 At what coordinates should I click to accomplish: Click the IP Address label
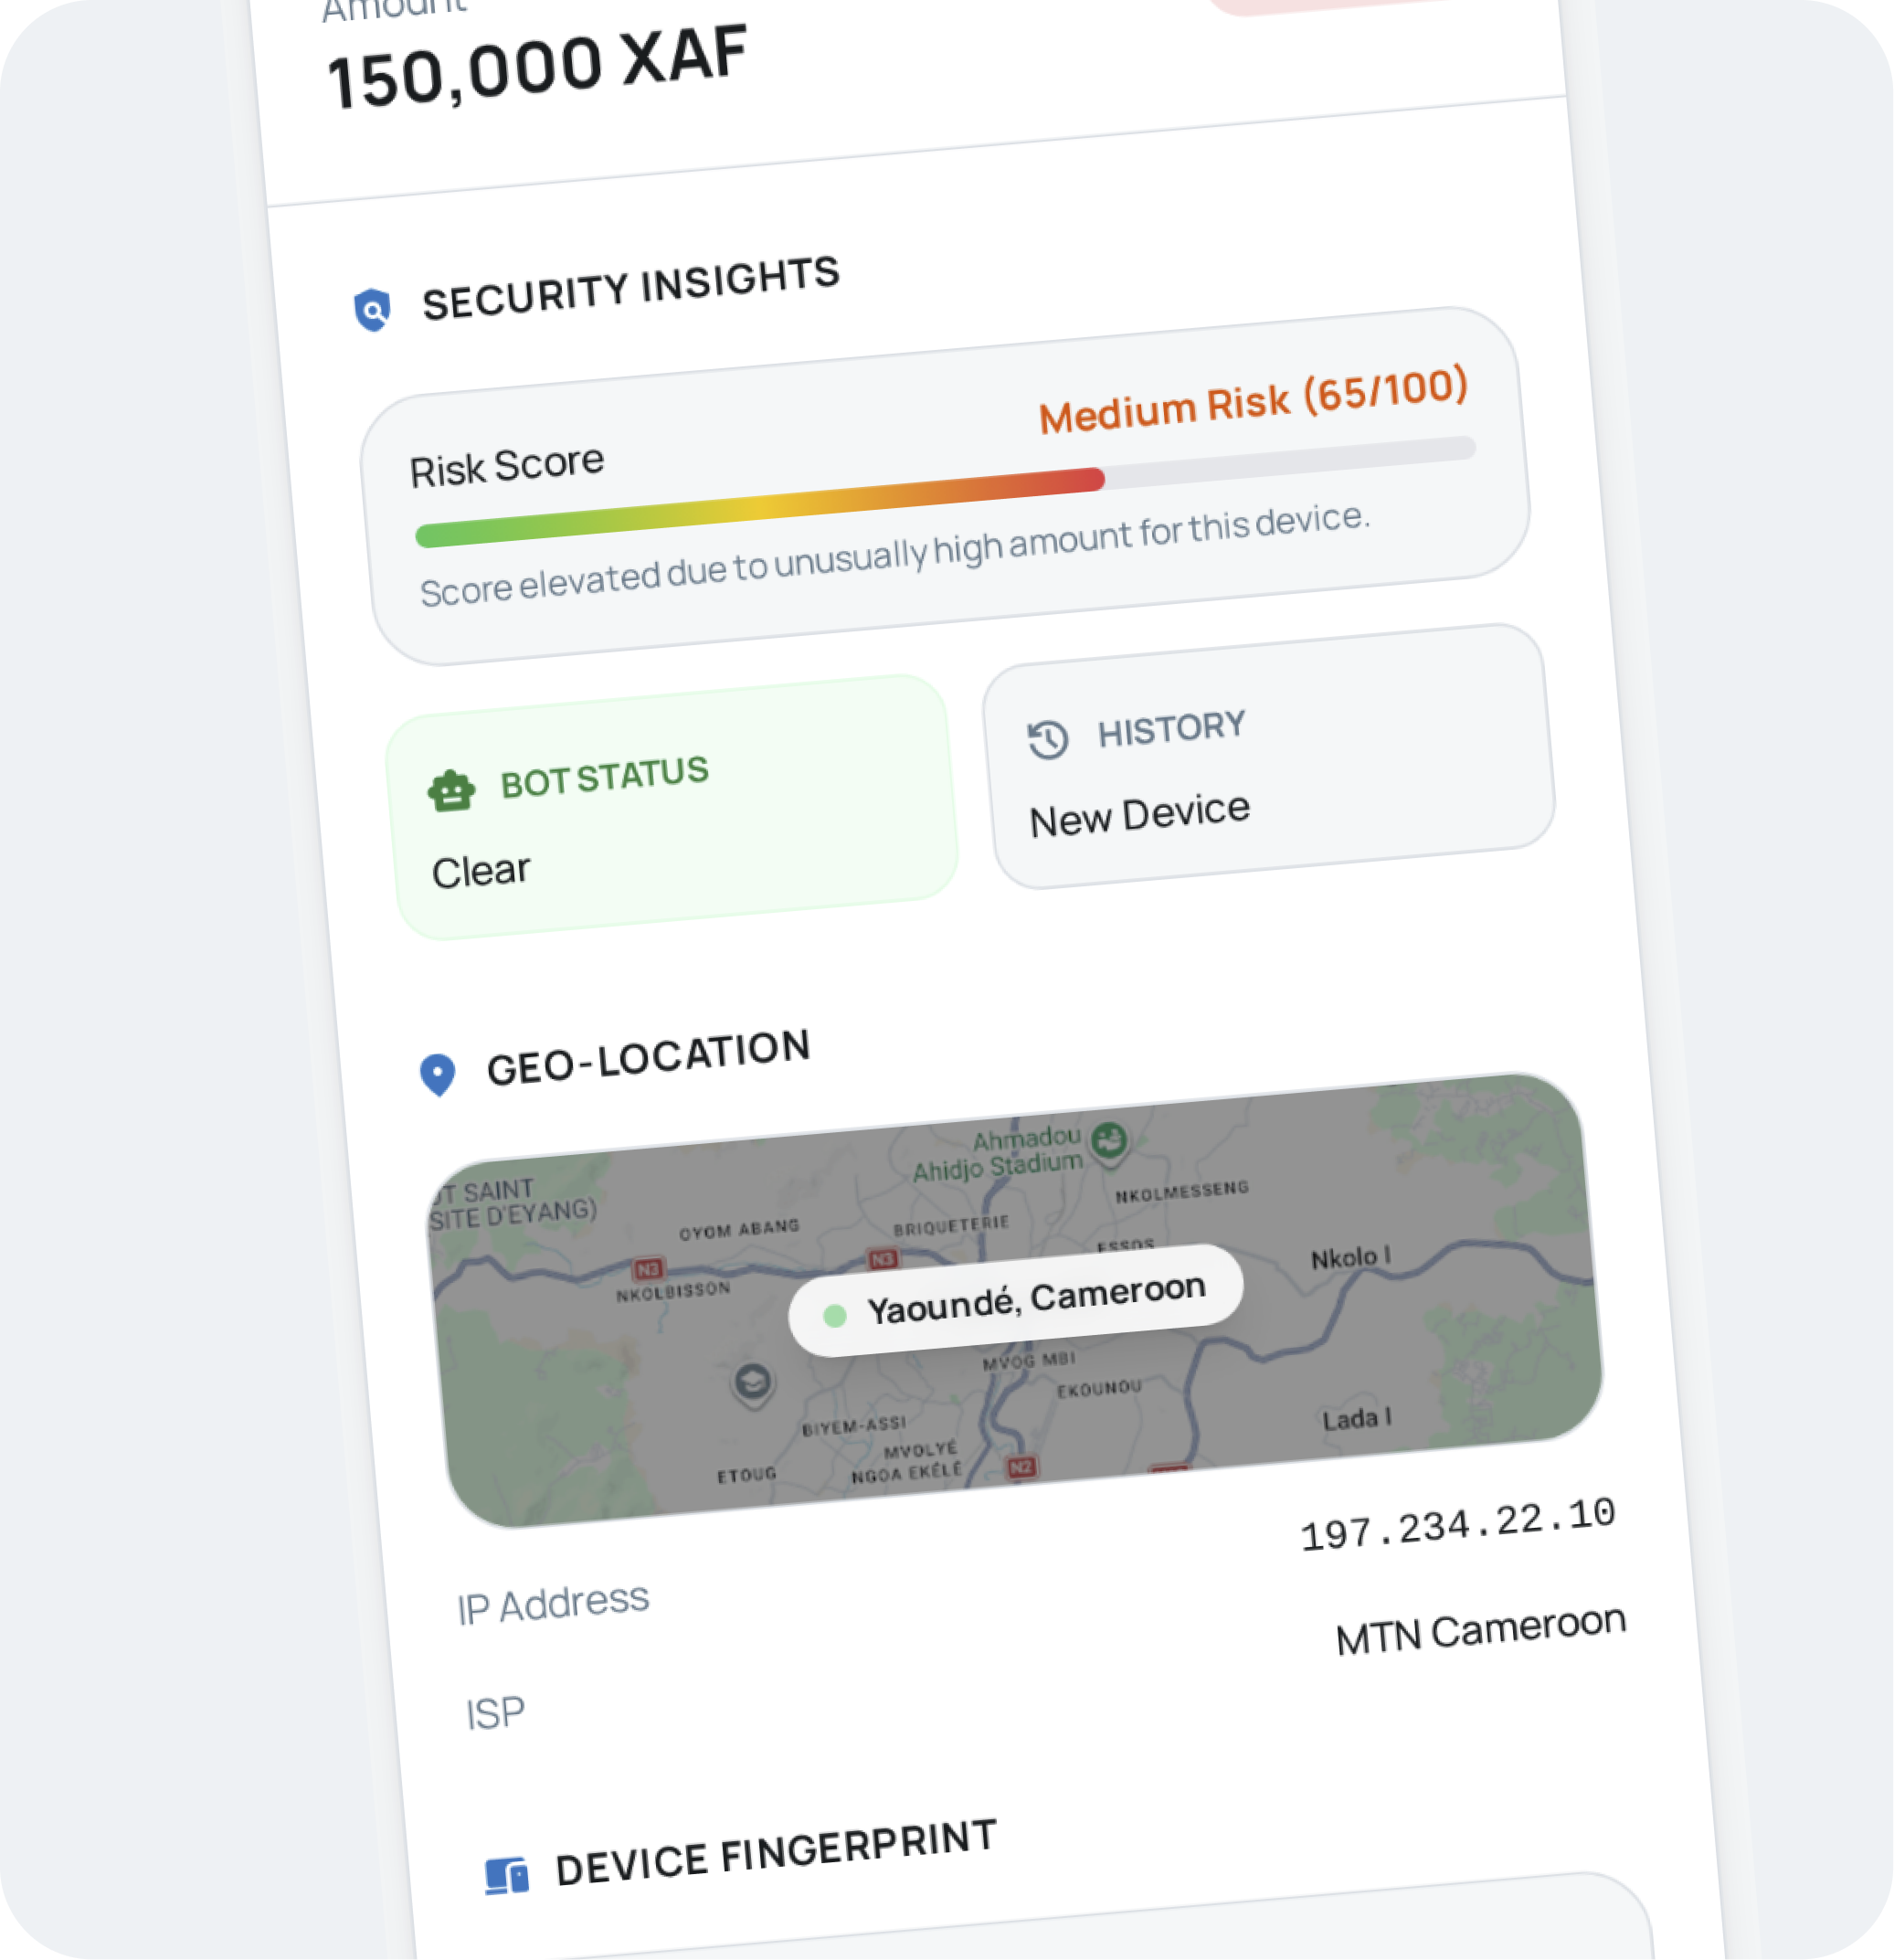pyautogui.click(x=553, y=1603)
